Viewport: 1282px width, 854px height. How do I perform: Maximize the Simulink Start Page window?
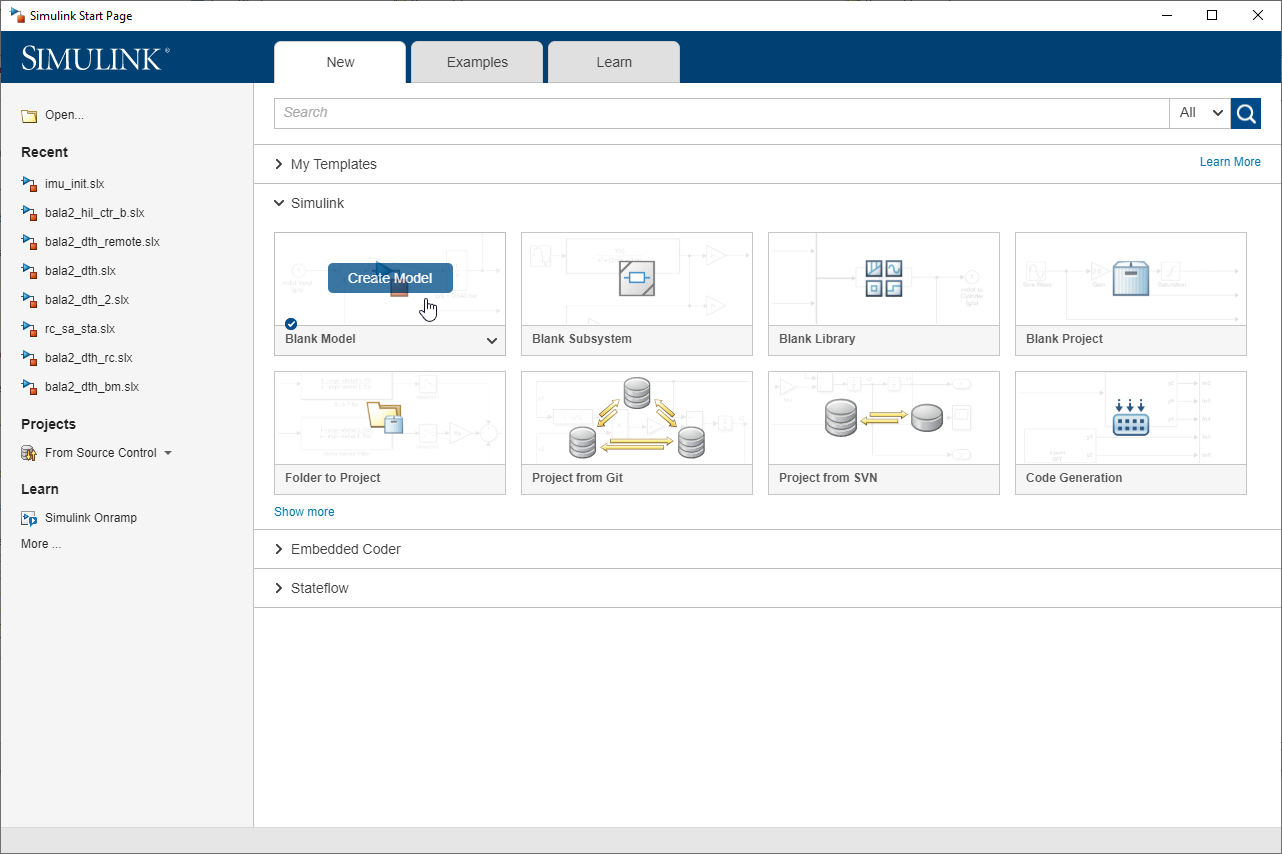[1212, 15]
